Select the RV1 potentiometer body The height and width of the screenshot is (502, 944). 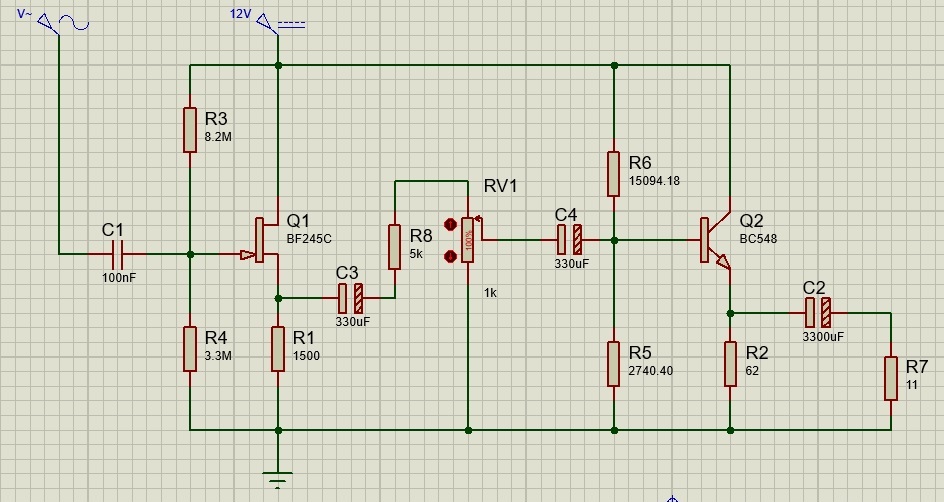pos(468,240)
